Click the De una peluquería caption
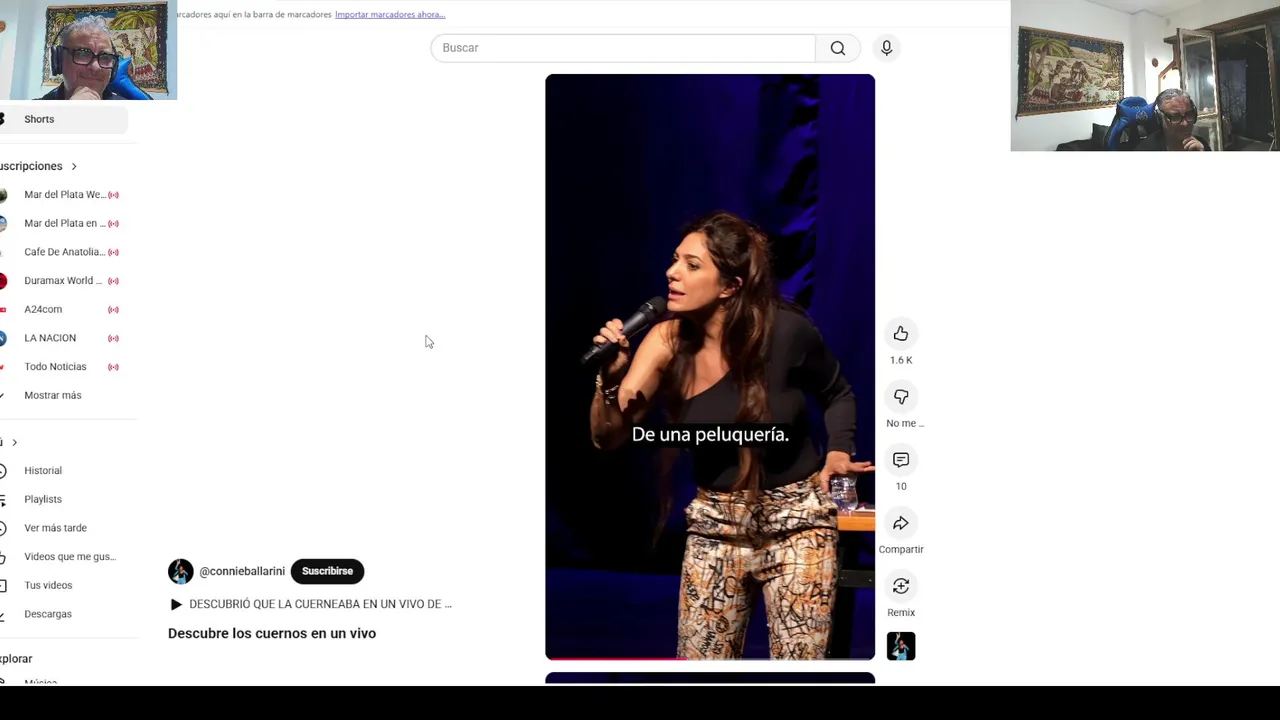Screen dimensions: 1280x720 (710, 435)
